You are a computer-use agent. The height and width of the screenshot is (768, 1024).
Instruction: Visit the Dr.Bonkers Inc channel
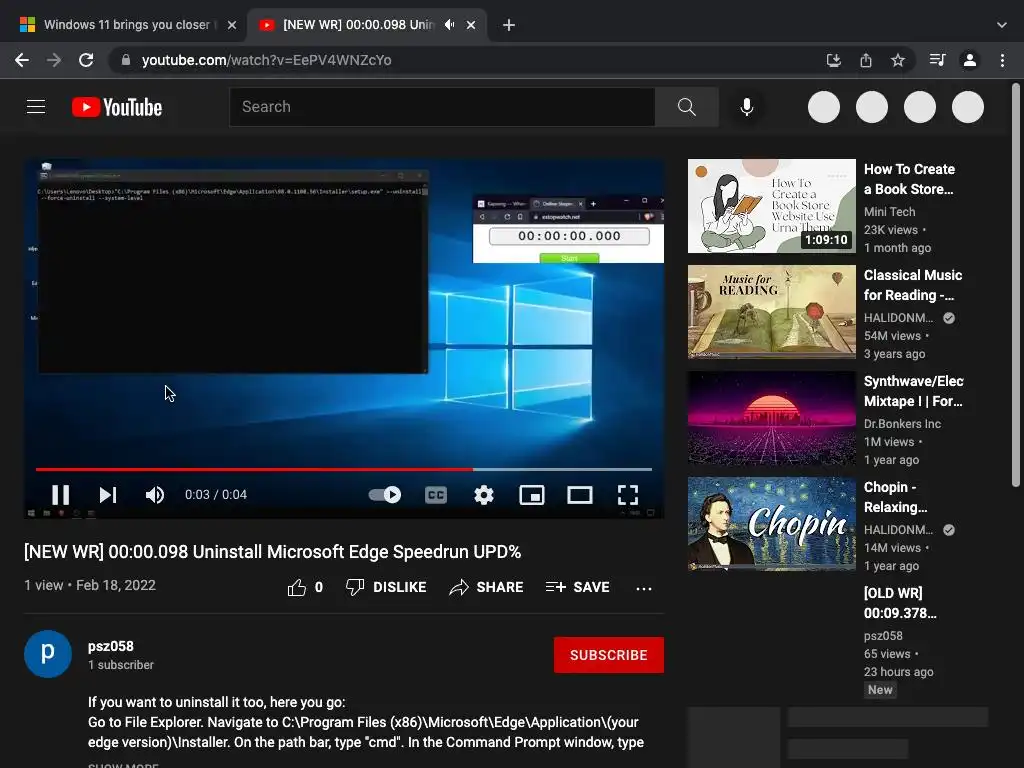tap(903, 424)
